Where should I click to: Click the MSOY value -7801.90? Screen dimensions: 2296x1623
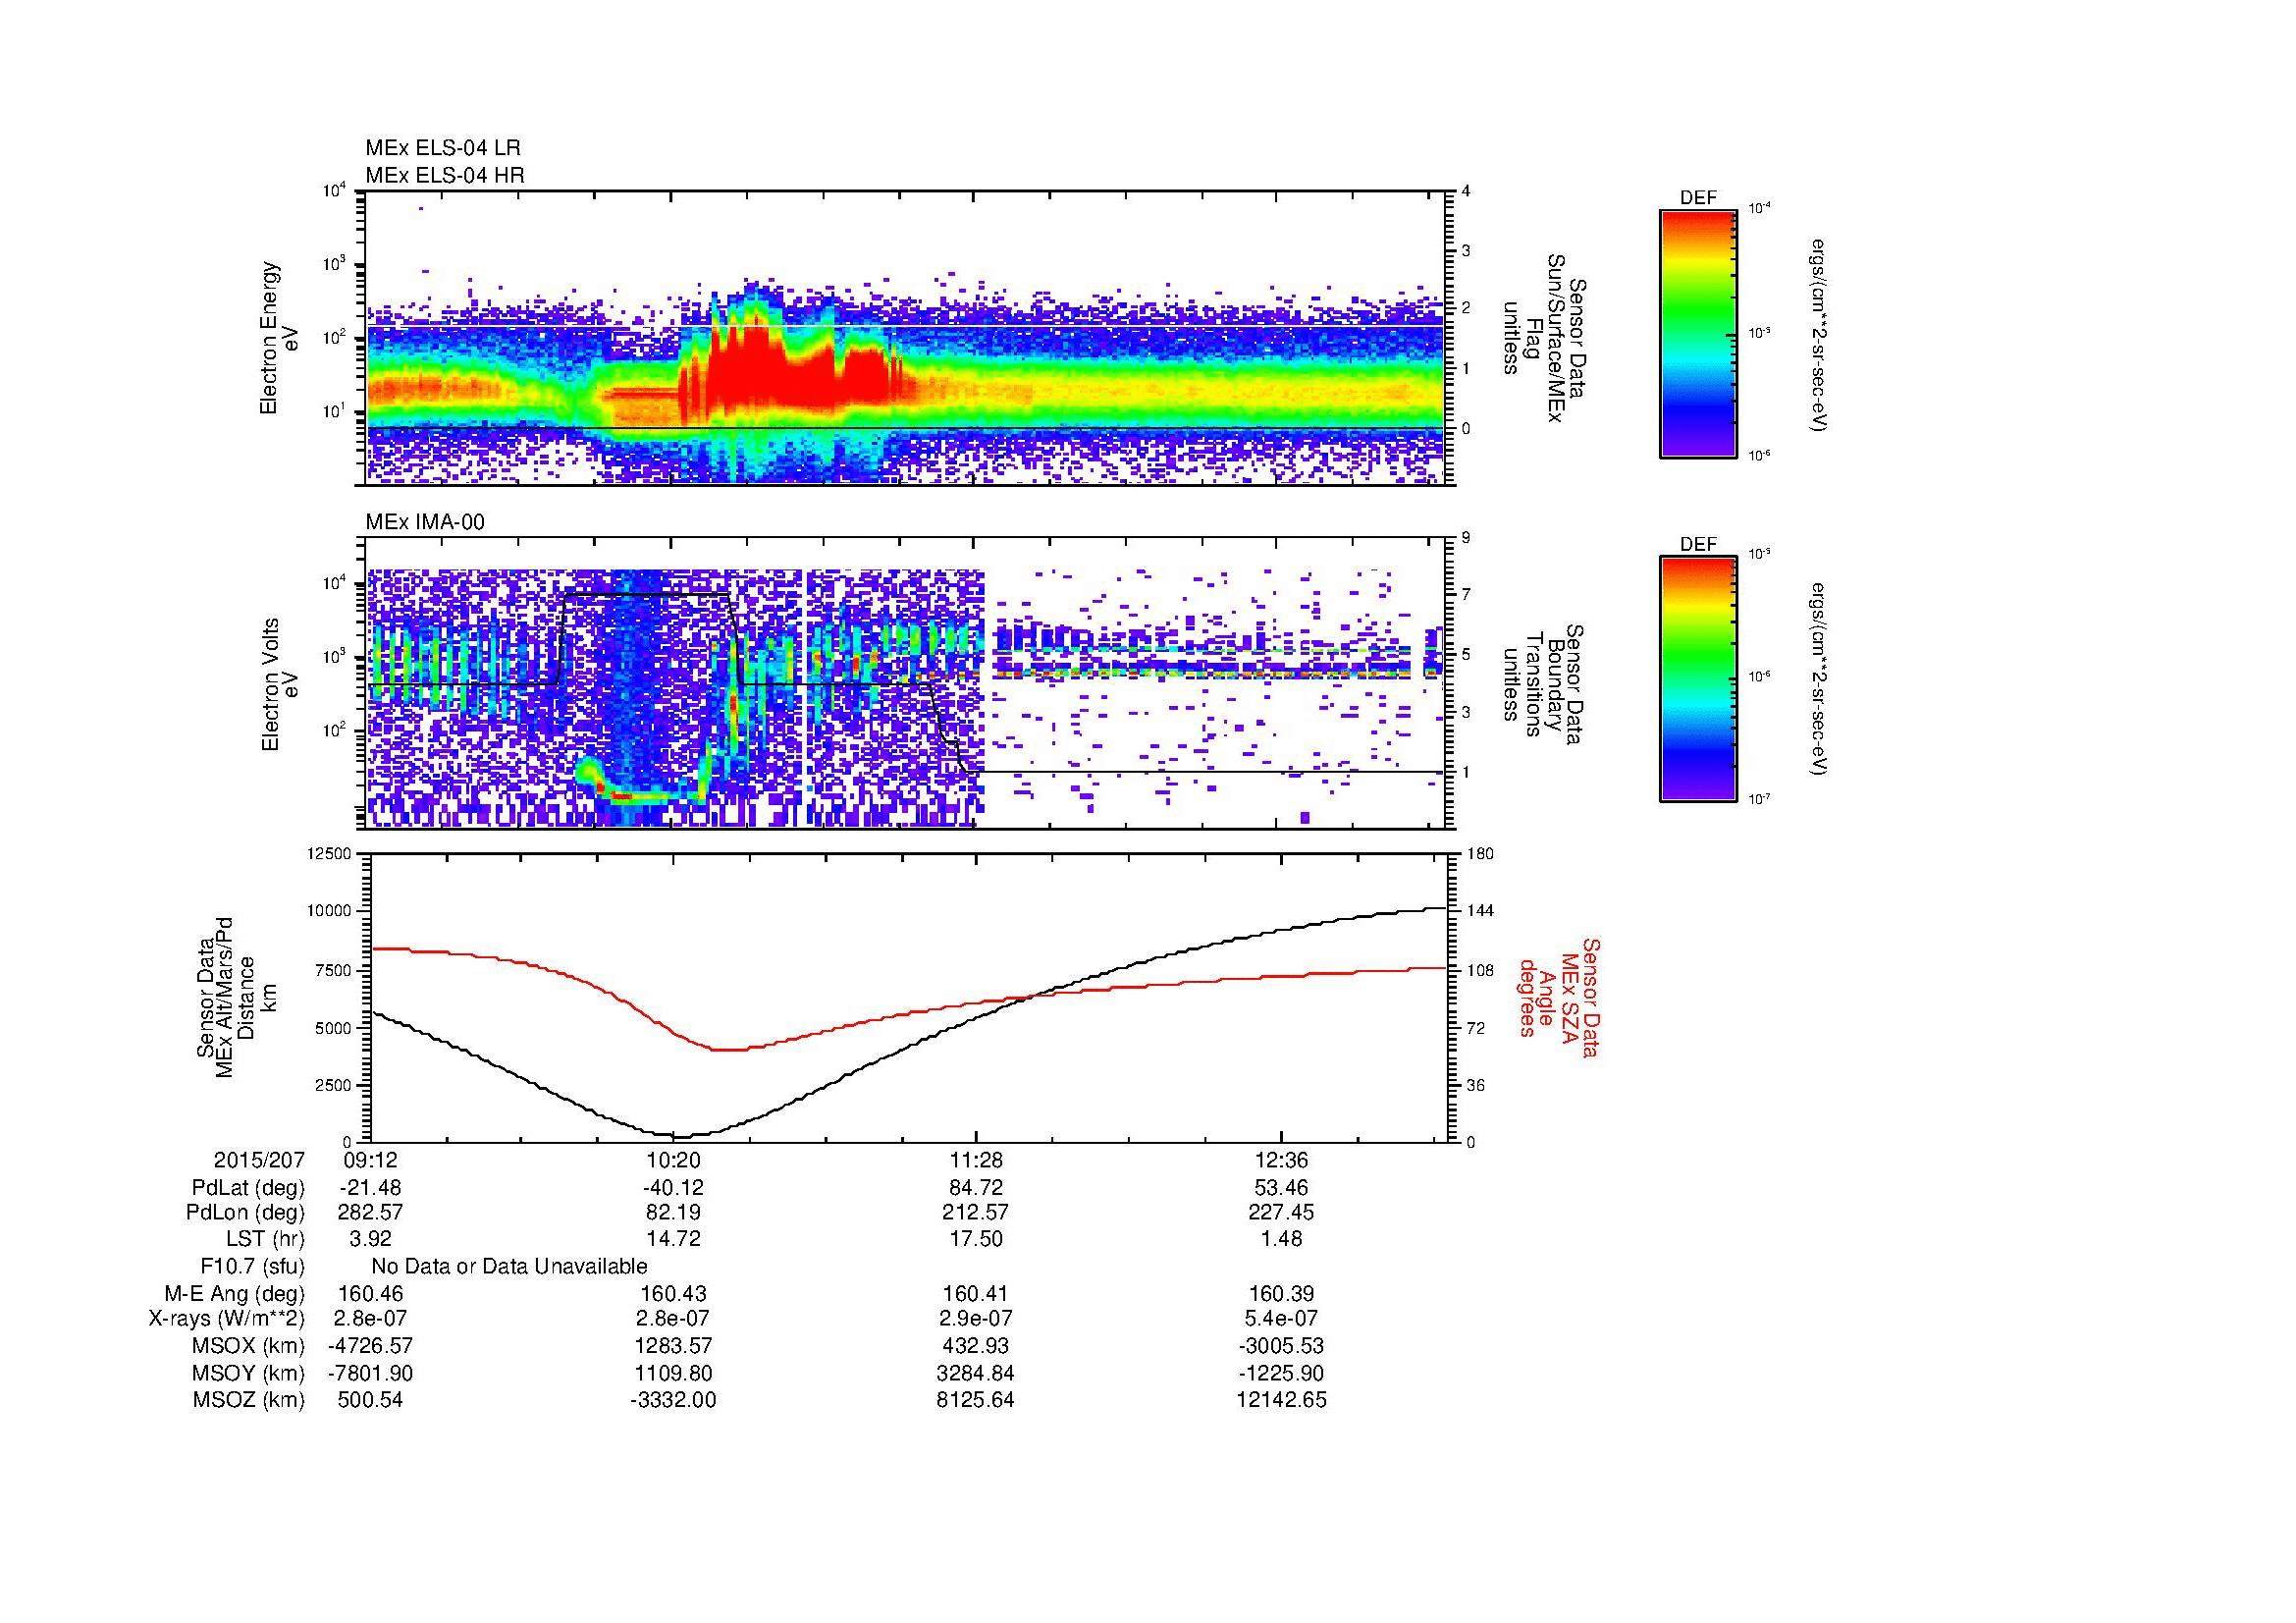click(371, 1373)
